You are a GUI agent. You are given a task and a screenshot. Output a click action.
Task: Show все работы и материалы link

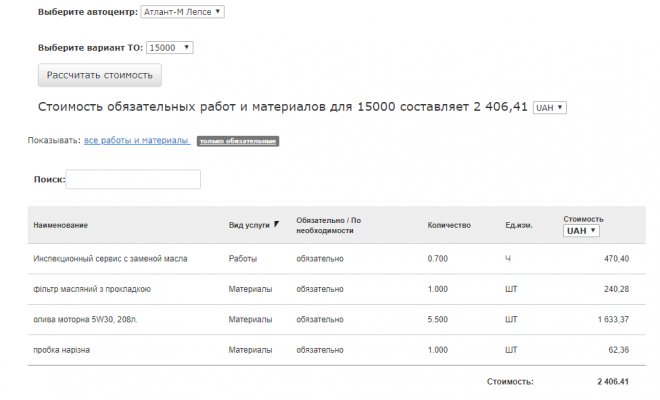137,140
